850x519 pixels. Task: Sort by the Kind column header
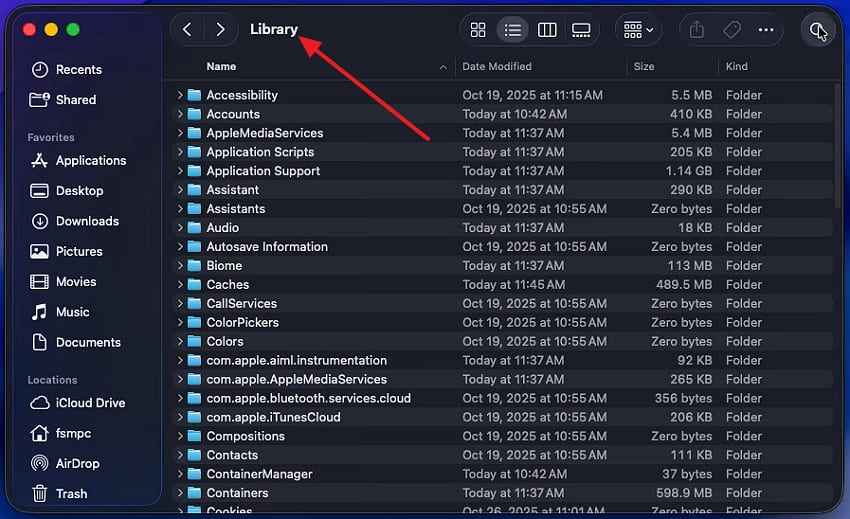click(x=736, y=66)
